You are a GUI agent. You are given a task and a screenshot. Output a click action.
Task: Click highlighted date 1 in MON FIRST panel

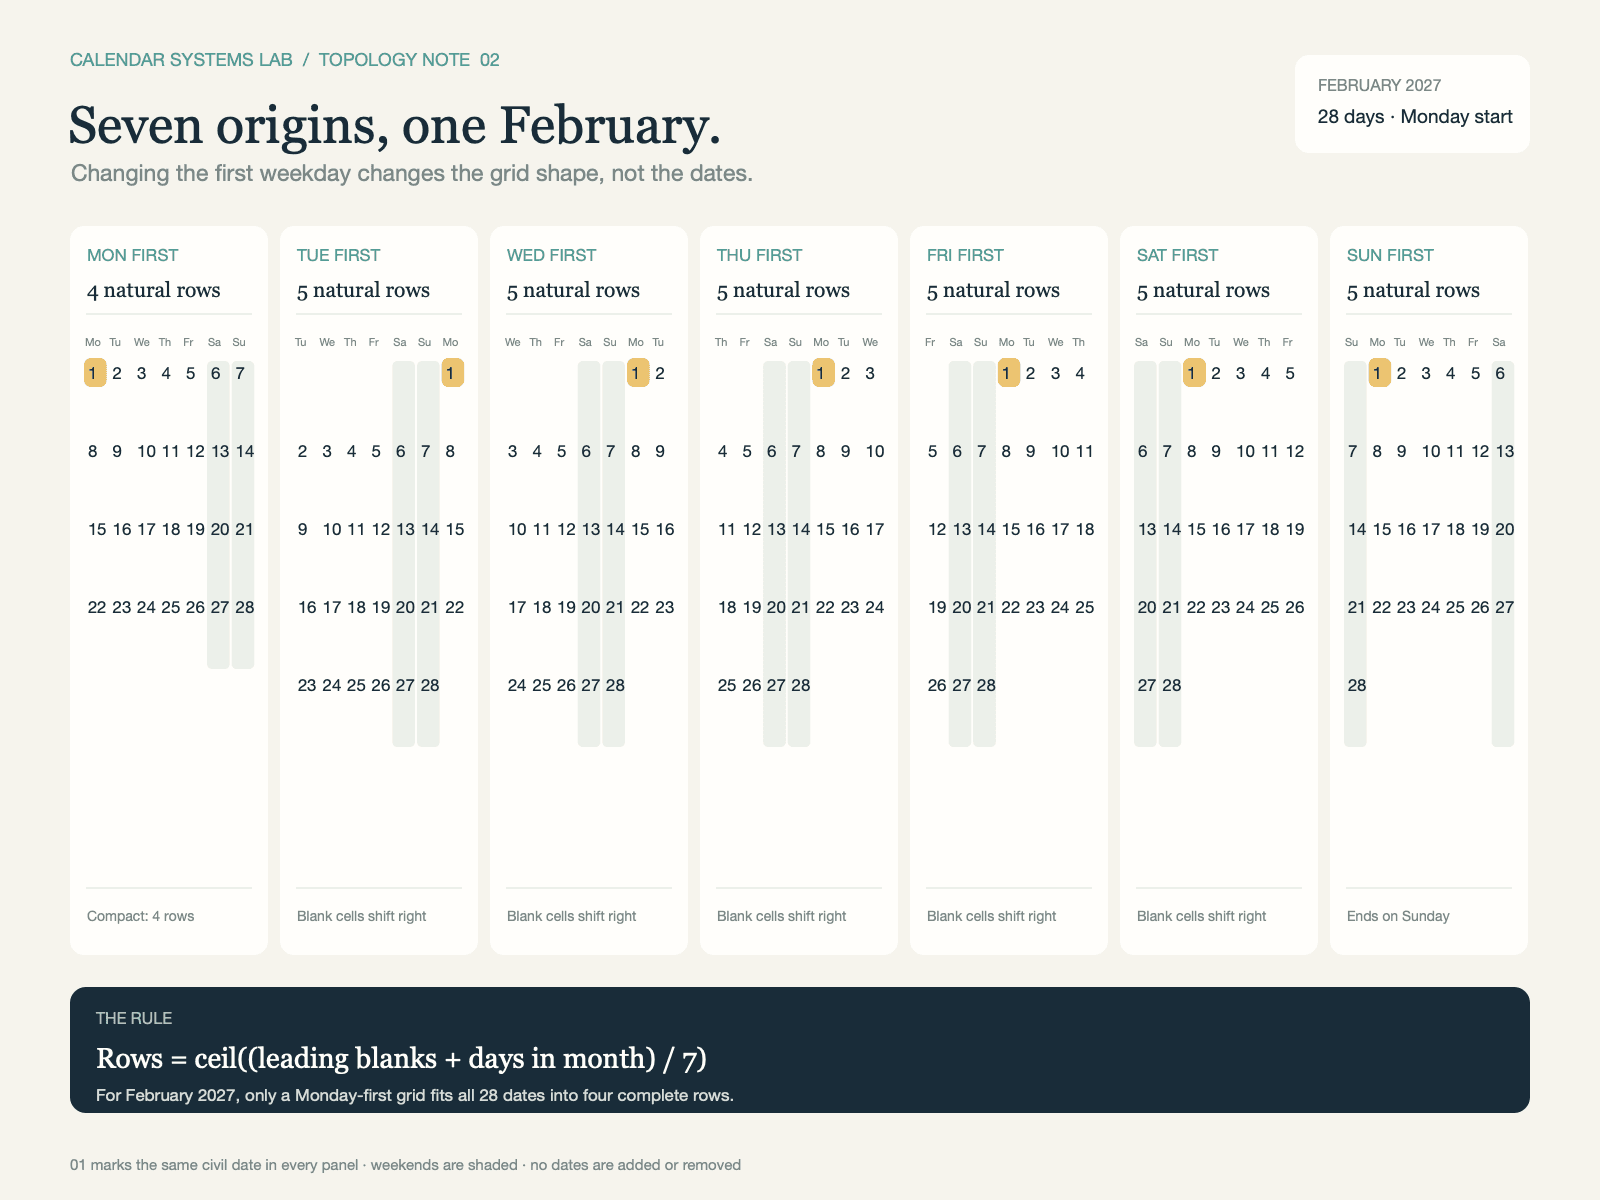[95, 373]
